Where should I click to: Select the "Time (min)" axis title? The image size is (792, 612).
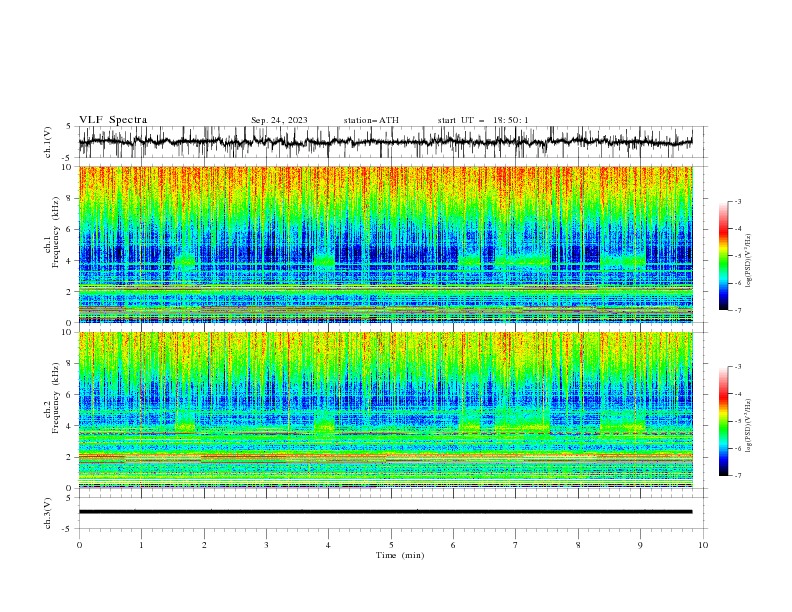click(x=400, y=555)
